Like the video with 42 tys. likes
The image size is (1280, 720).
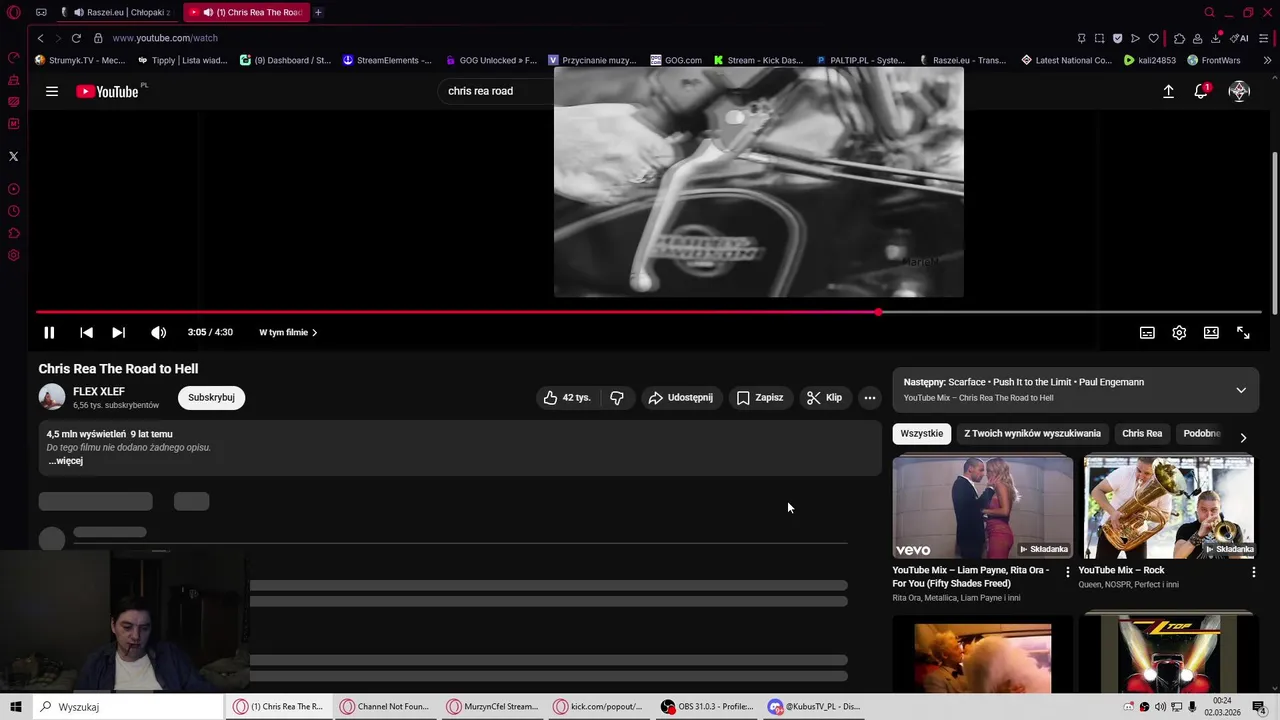click(567, 397)
